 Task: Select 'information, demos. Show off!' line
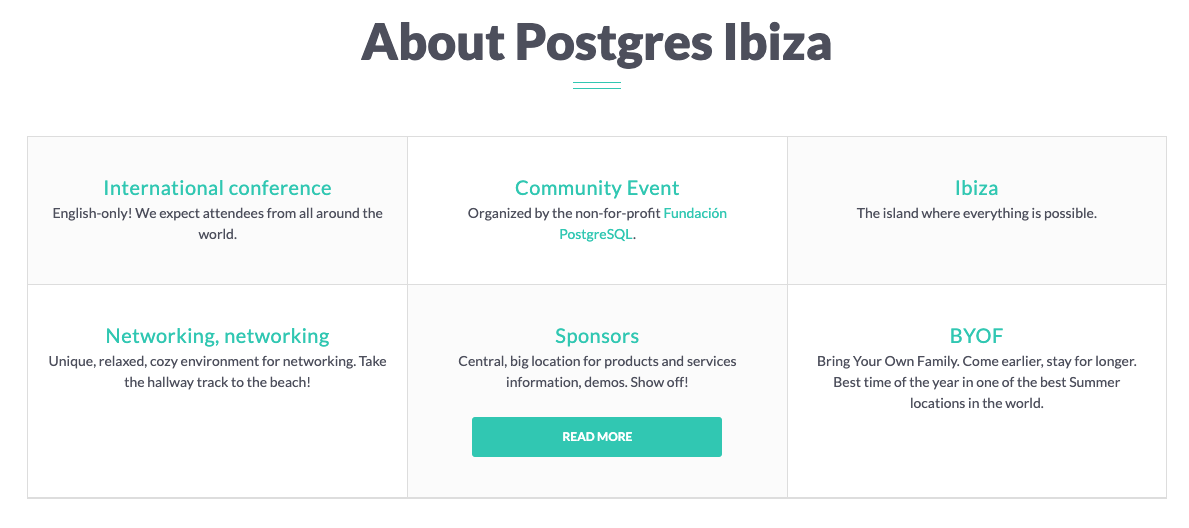pyautogui.click(x=597, y=382)
